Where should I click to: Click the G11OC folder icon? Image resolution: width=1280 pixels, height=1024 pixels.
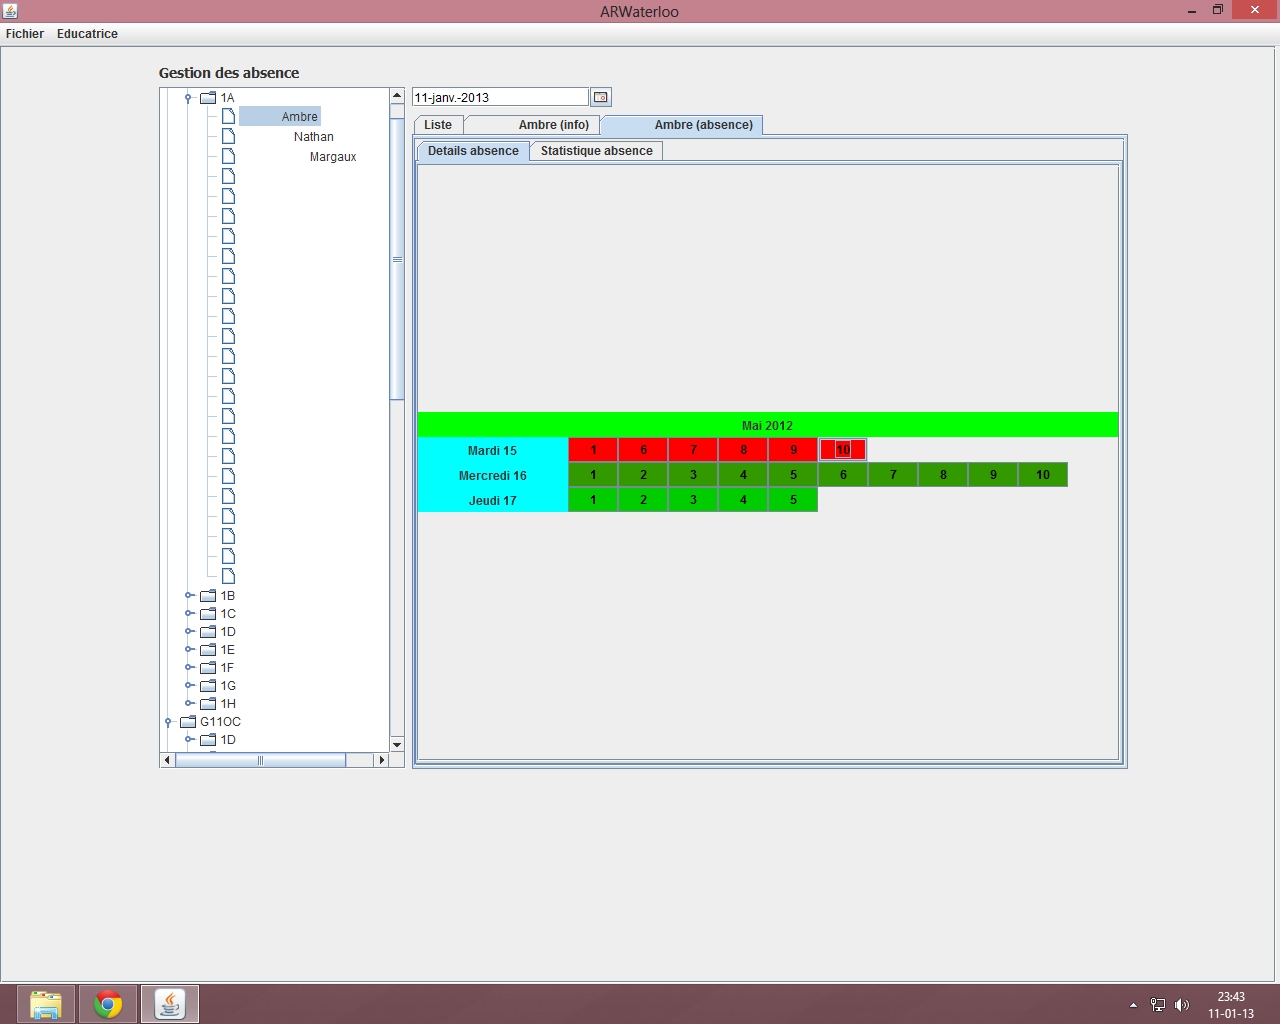pos(187,722)
